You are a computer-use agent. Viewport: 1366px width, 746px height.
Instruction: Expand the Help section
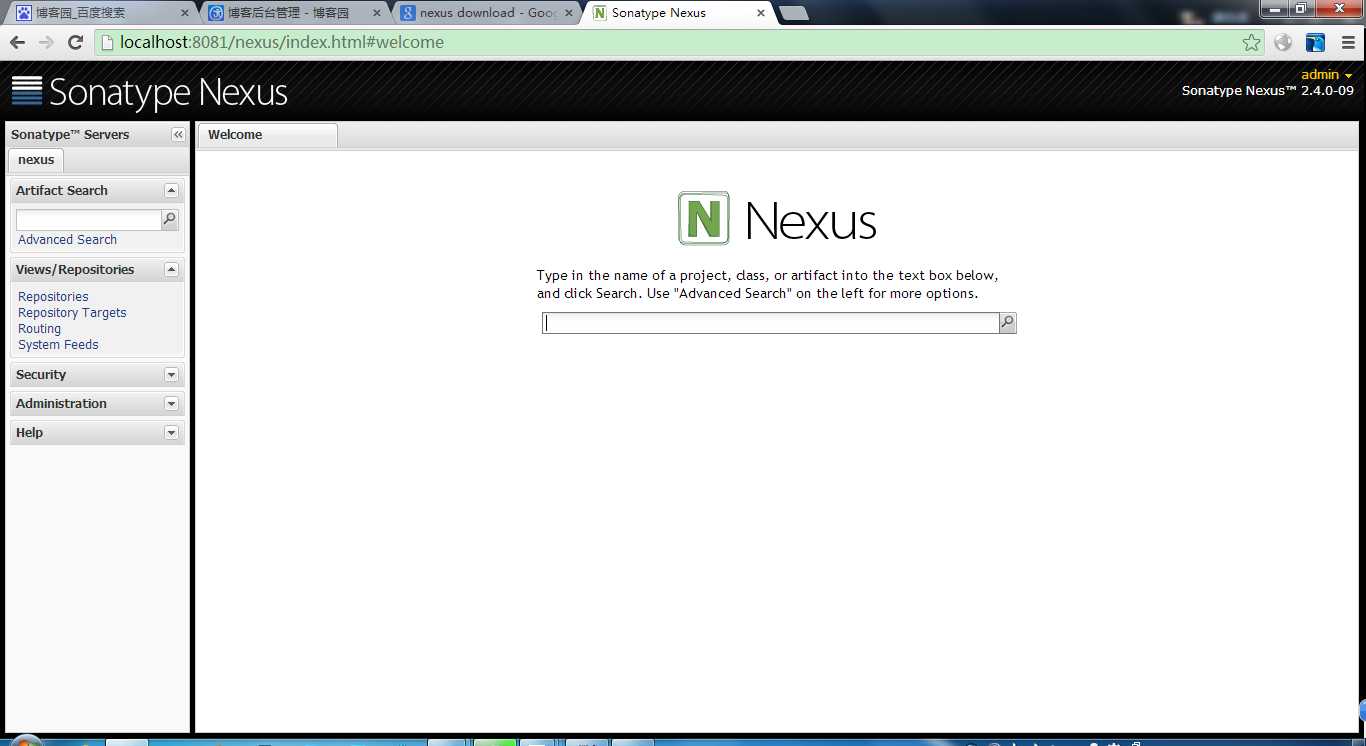pyautogui.click(x=171, y=433)
